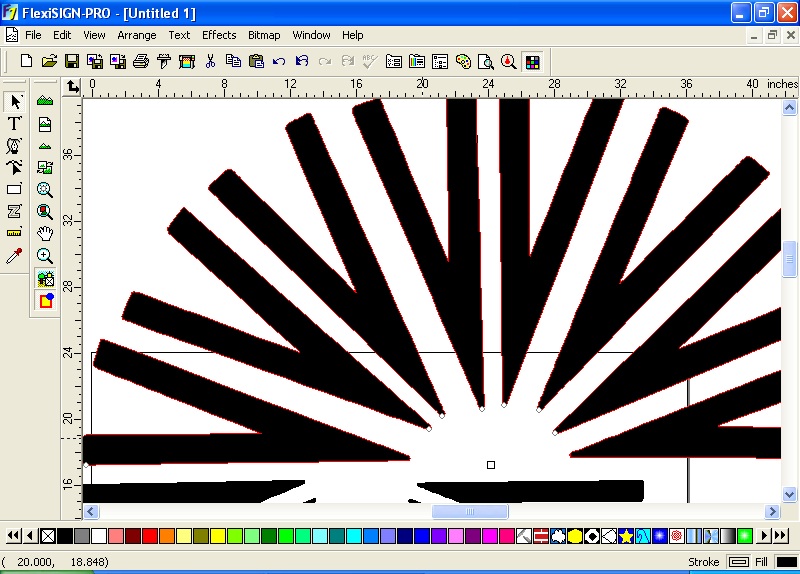Step the palette left one swatch

point(31,536)
